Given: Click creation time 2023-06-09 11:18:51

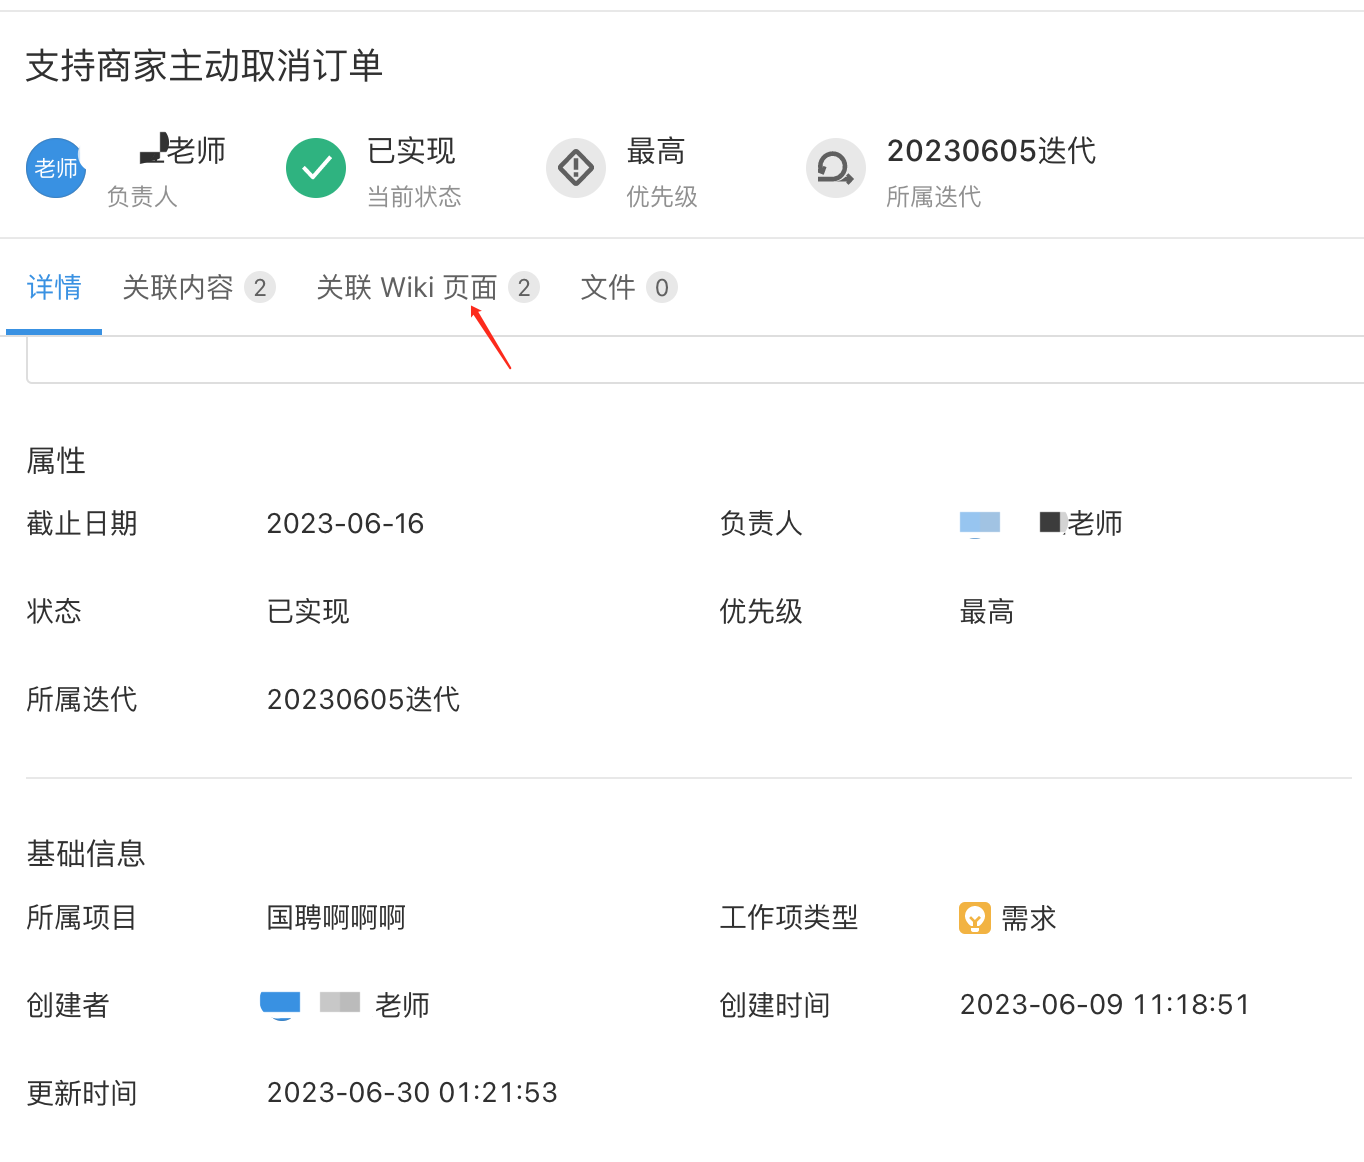Looking at the screenshot, I should click(1105, 1005).
